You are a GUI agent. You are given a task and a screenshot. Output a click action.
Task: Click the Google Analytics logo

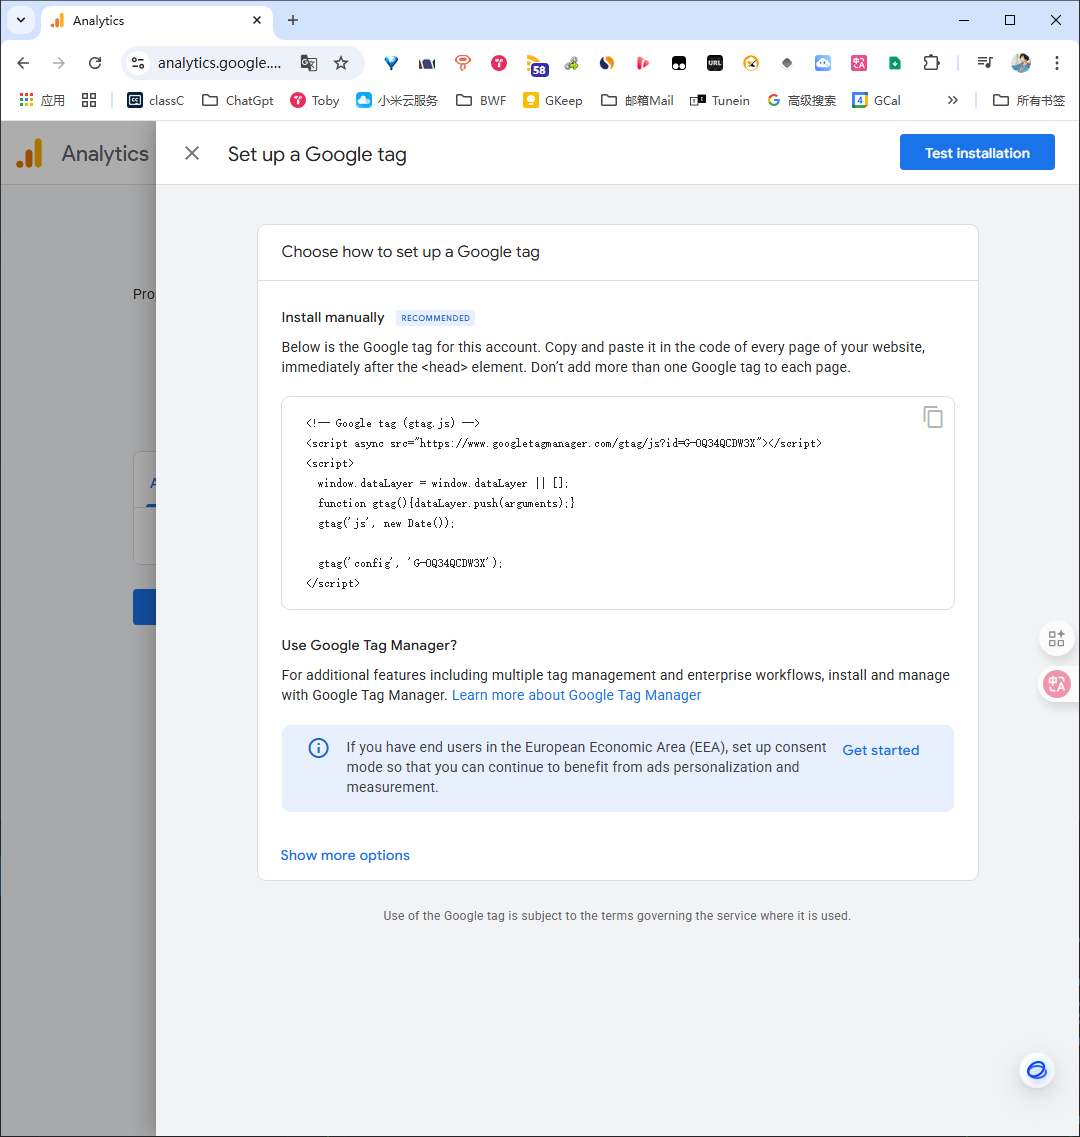[30, 154]
